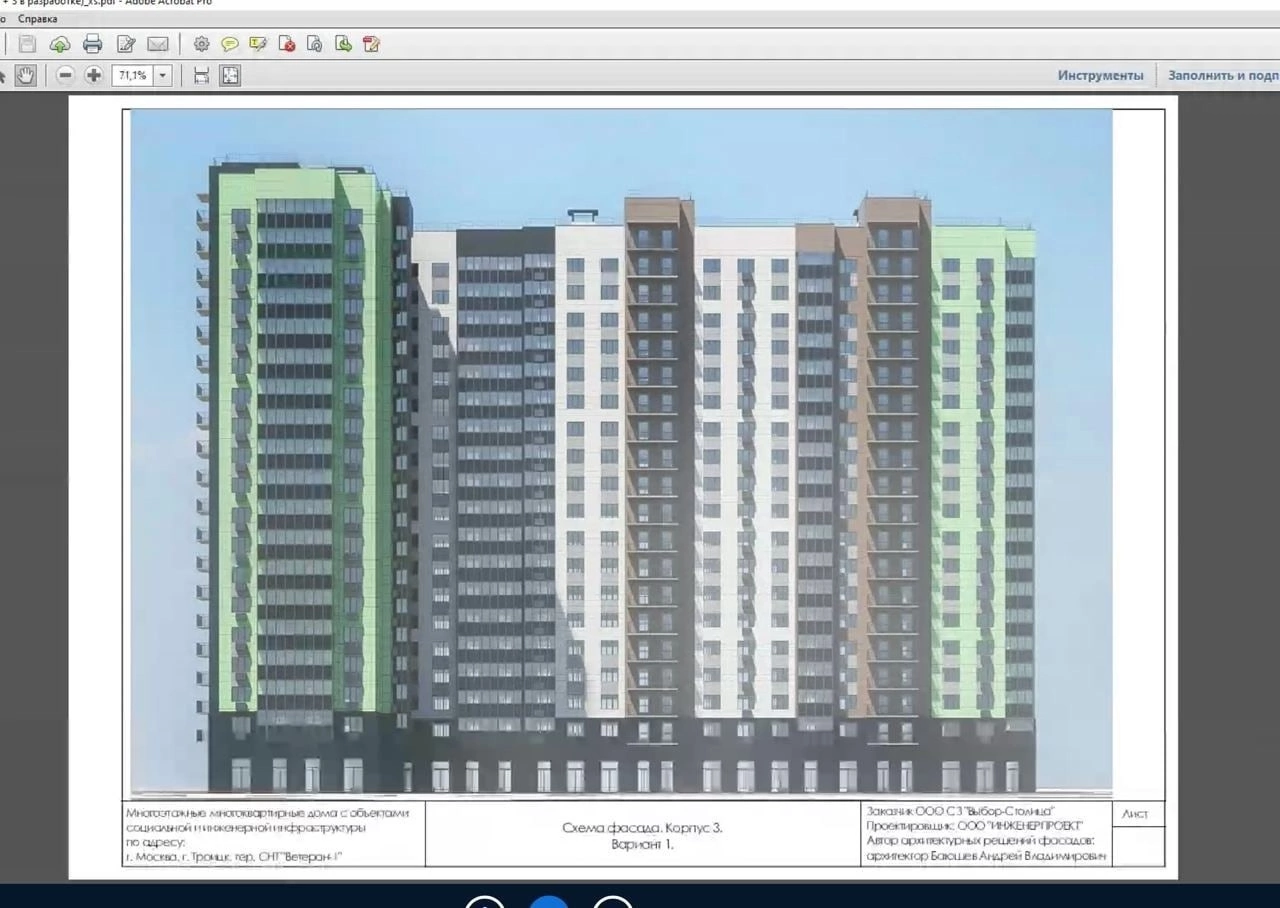Click the 71,1% zoom value field
Viewport: 1280px width, 908px height.
(x=132, y=75)
